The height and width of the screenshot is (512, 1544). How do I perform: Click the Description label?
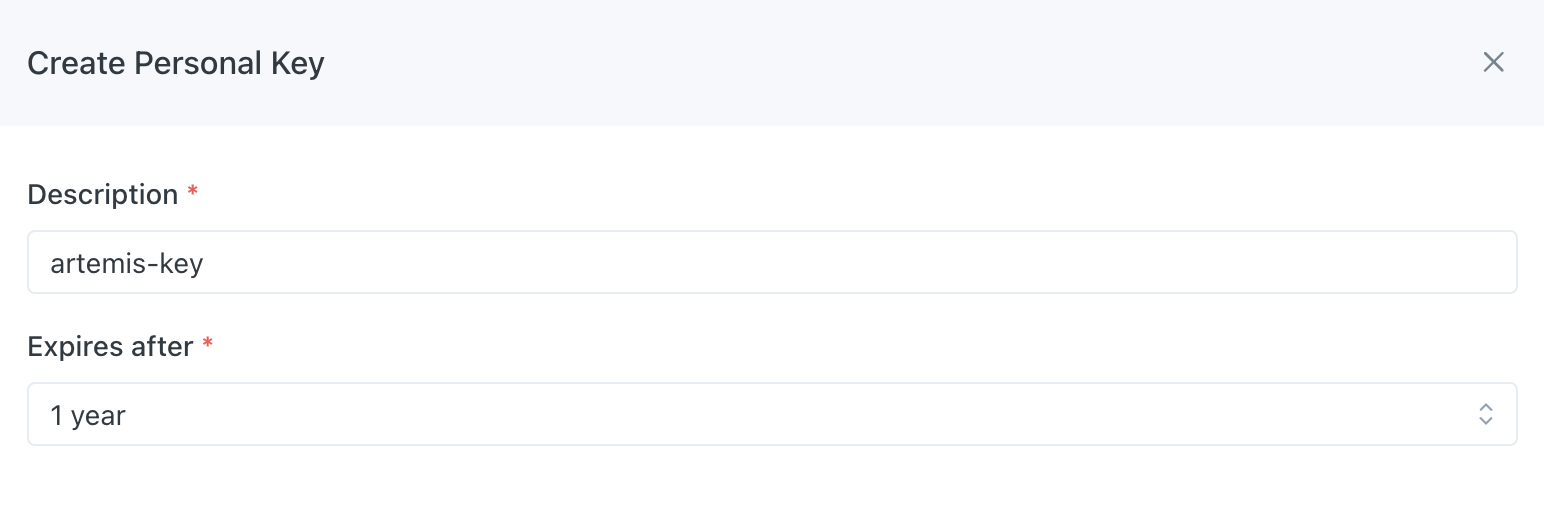click(102, 194)
